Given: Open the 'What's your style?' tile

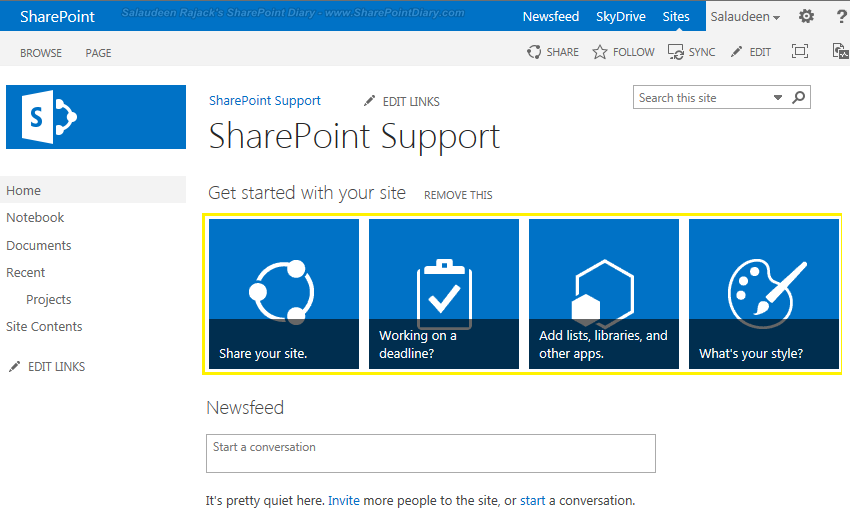Looking at the screenshot, I should (x=764, y=294).
